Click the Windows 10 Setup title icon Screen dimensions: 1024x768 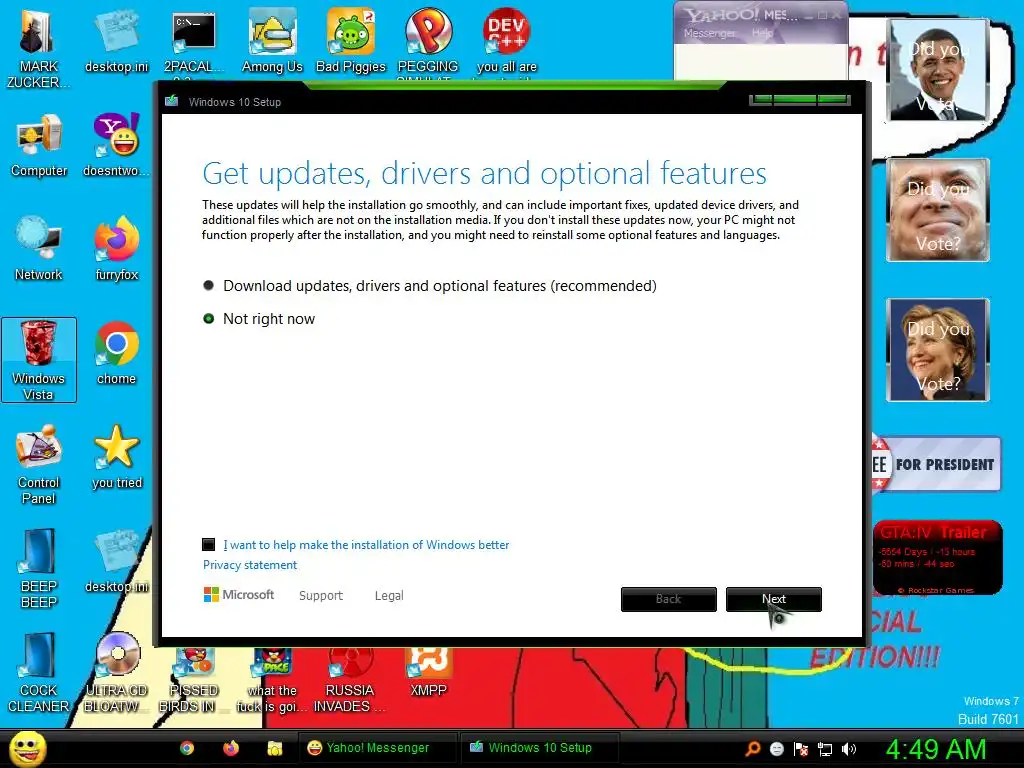[x=172, y=101]
